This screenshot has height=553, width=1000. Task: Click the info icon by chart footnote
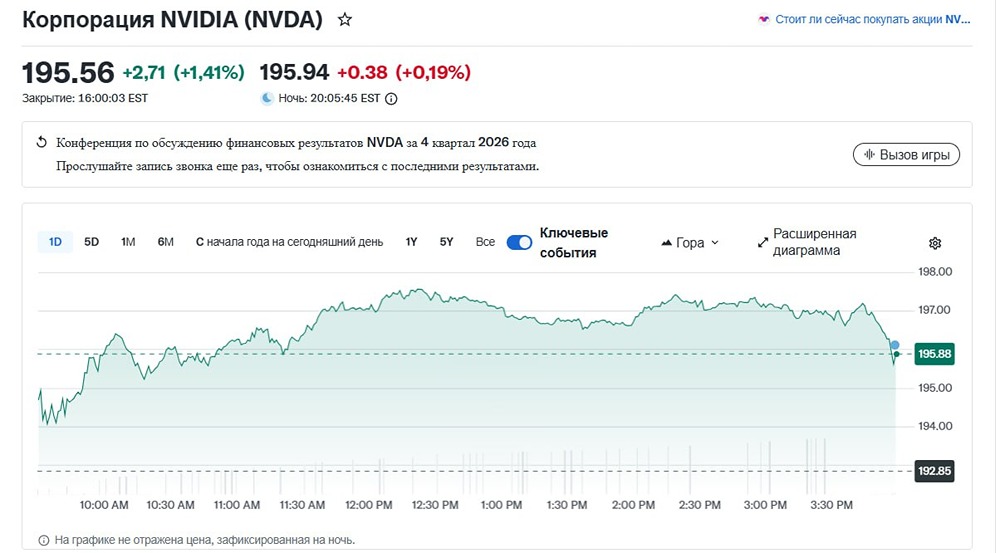click(43, 540)
